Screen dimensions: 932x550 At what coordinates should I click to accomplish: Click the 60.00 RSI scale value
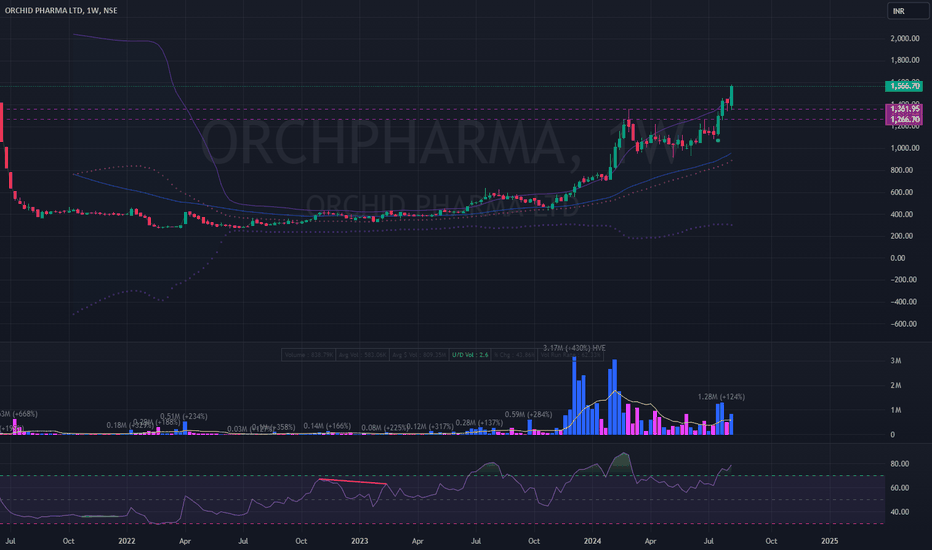tap(899, 488)
